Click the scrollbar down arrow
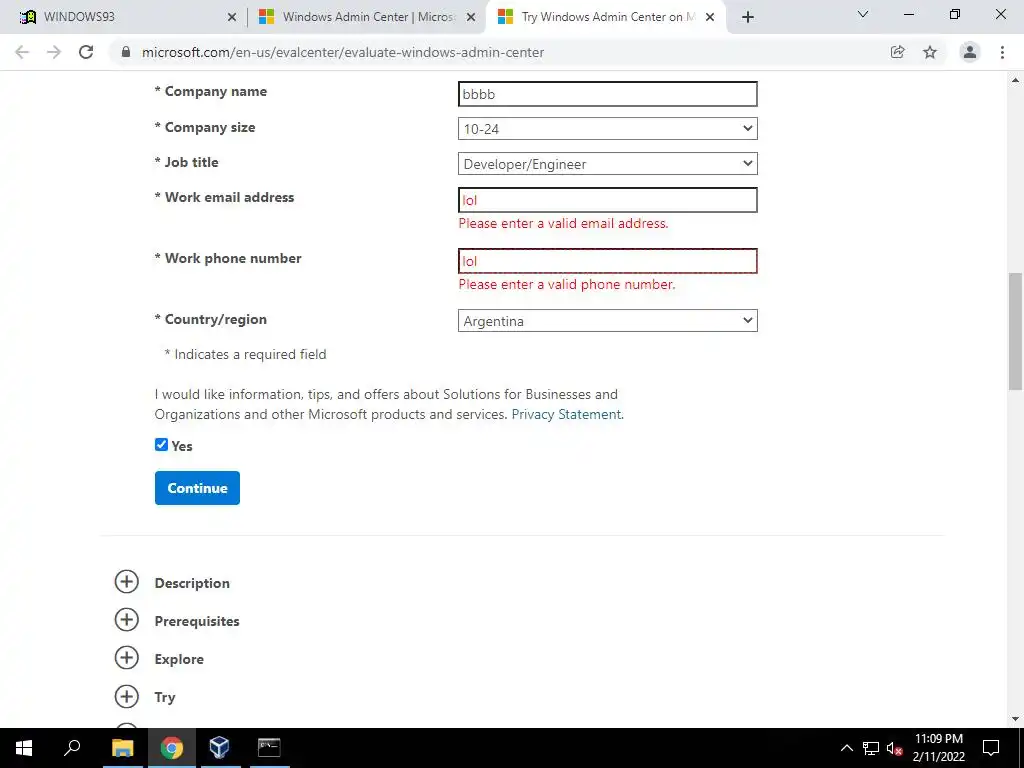Screen dimensions: 1024x768 (x=1015, y=719)
